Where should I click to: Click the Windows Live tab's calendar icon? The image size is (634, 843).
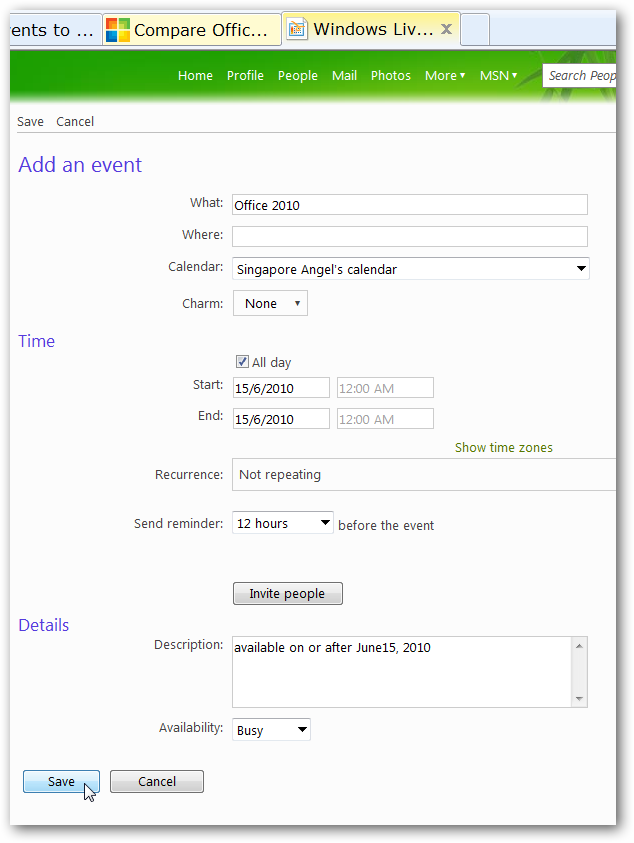pos(296,29)
